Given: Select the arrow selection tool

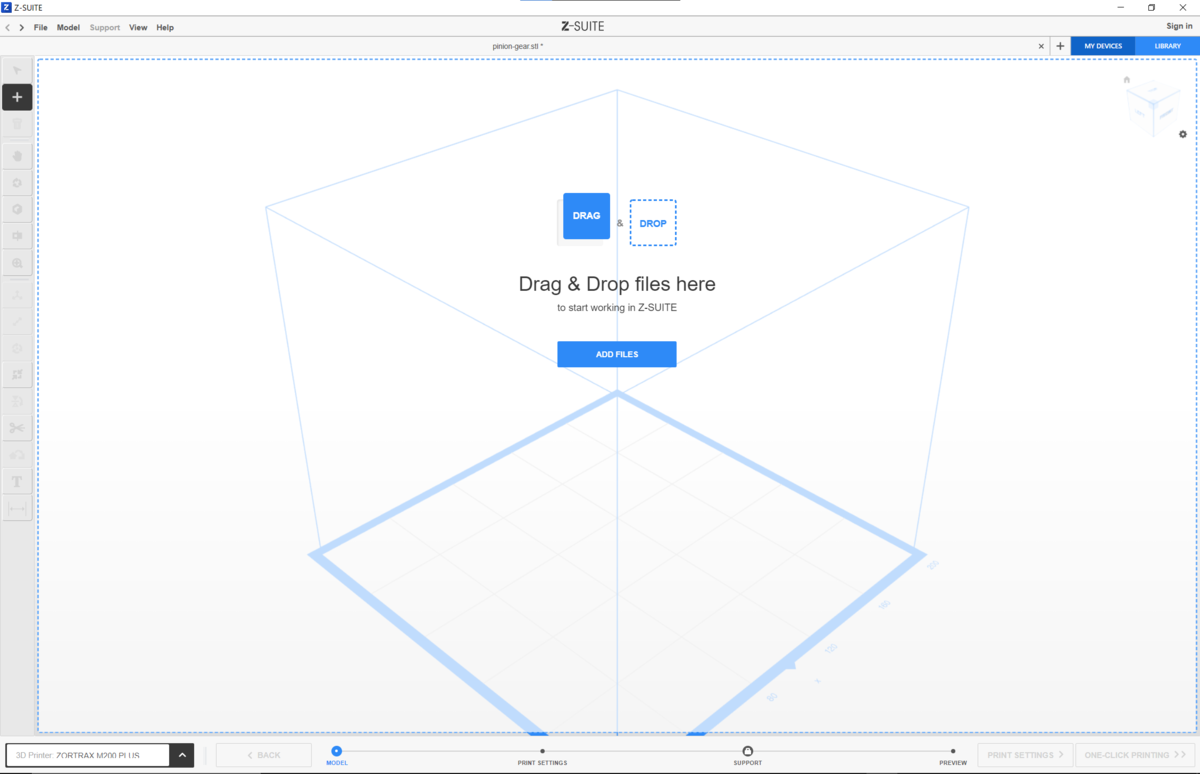Looking at the screenshot, I should pyautogui.click(x=17, y=70).
